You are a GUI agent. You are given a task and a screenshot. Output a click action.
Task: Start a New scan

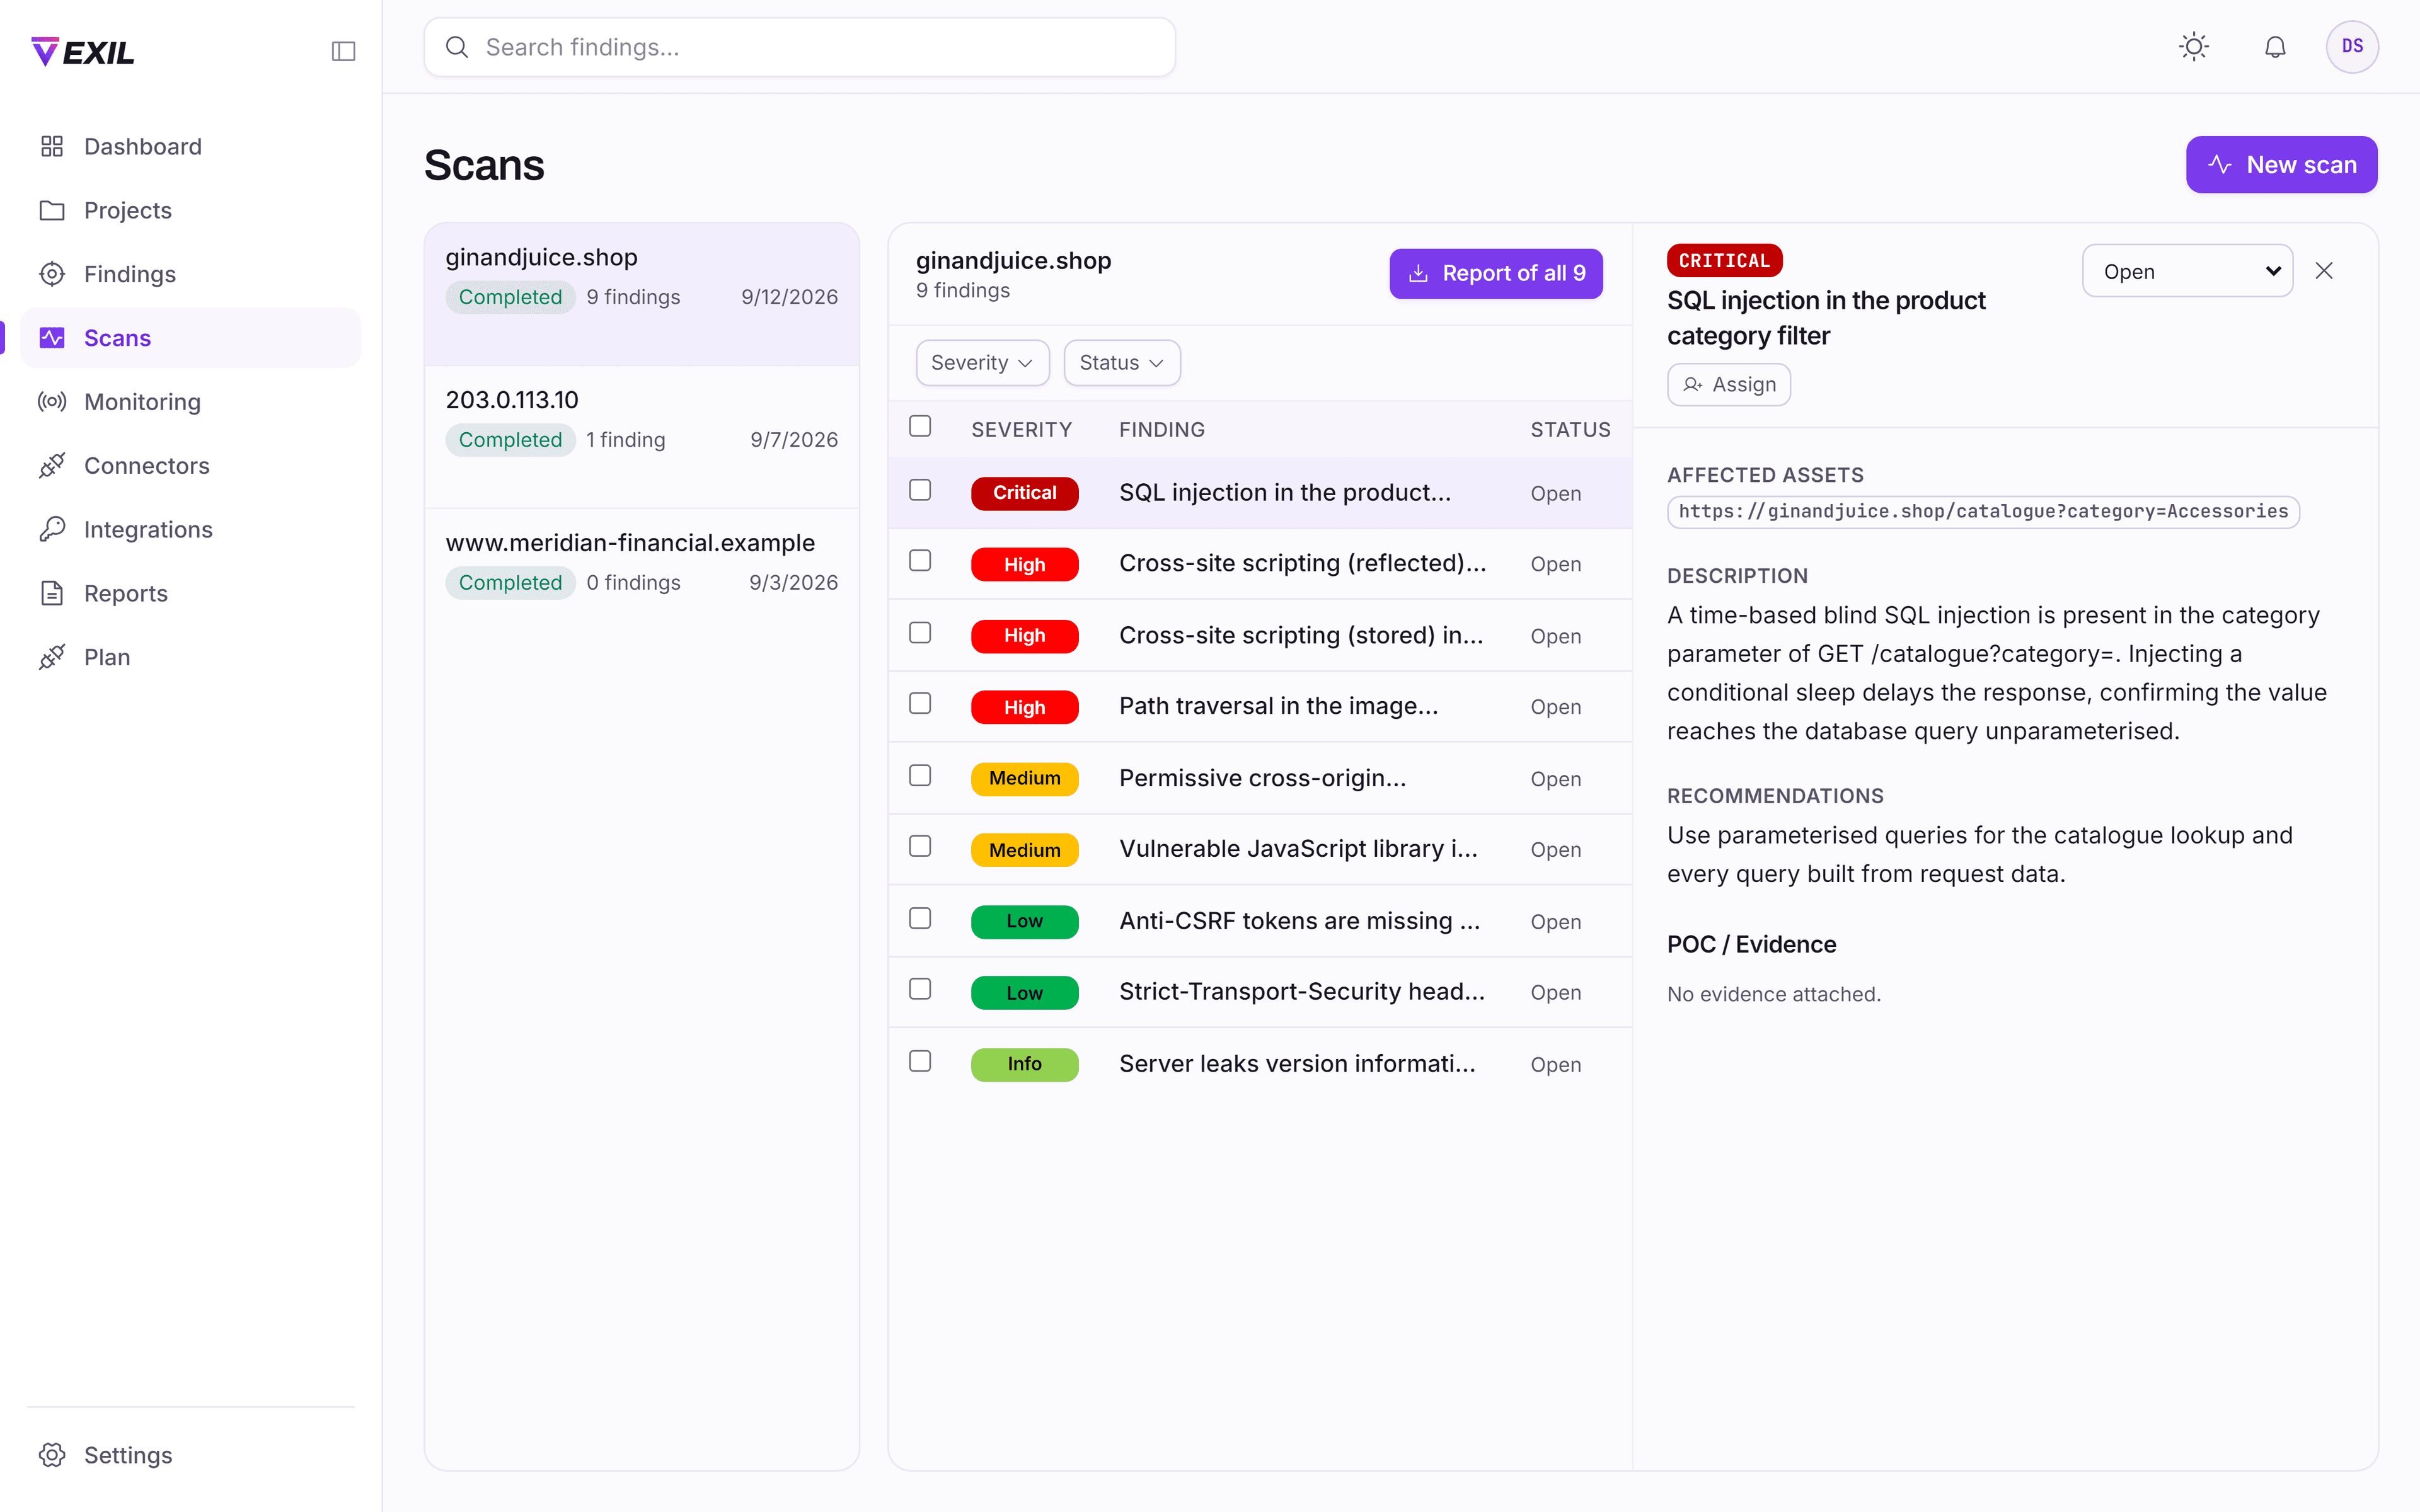2281,165
